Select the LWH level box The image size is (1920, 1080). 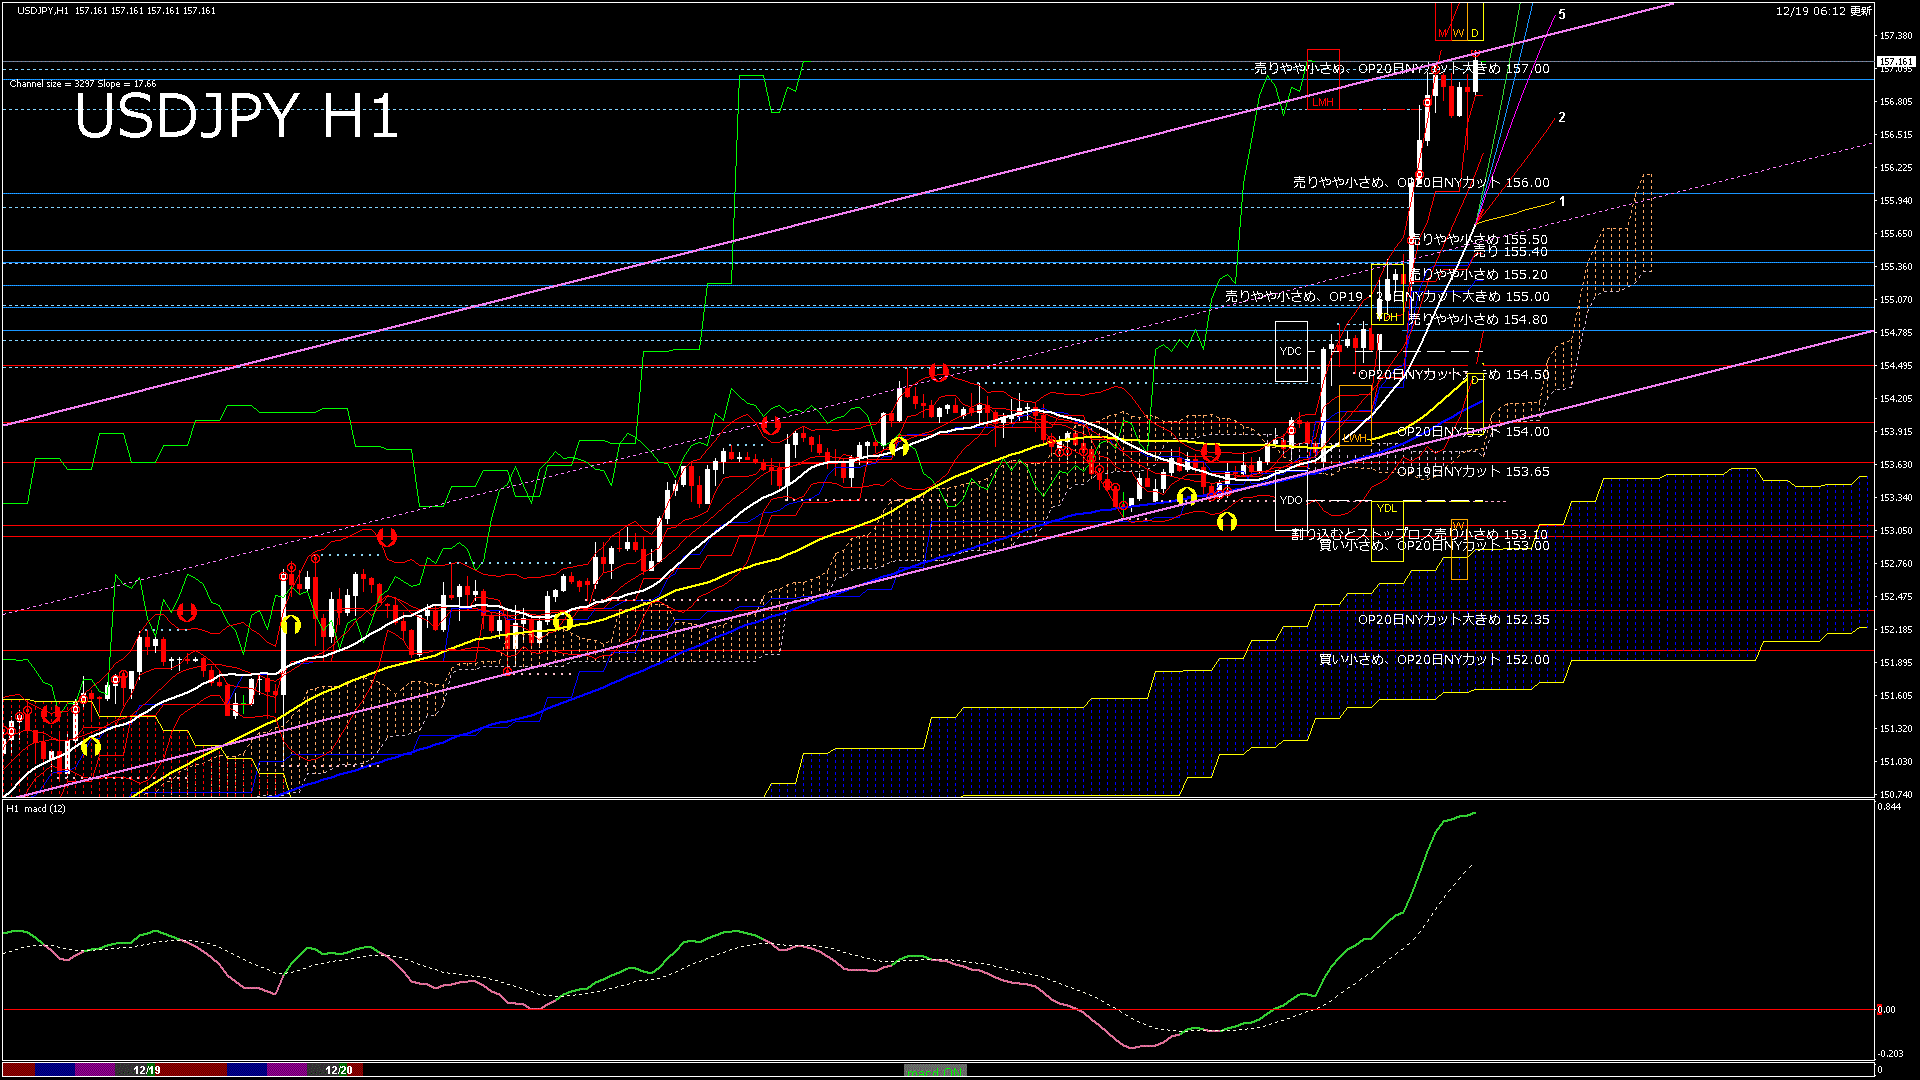[x=1355, y=416]
